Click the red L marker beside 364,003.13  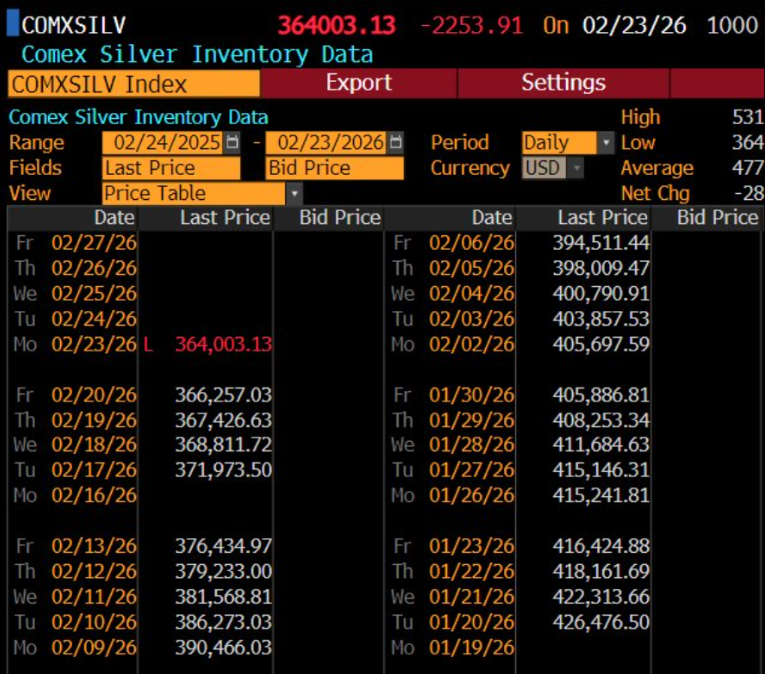click(148, 344)
